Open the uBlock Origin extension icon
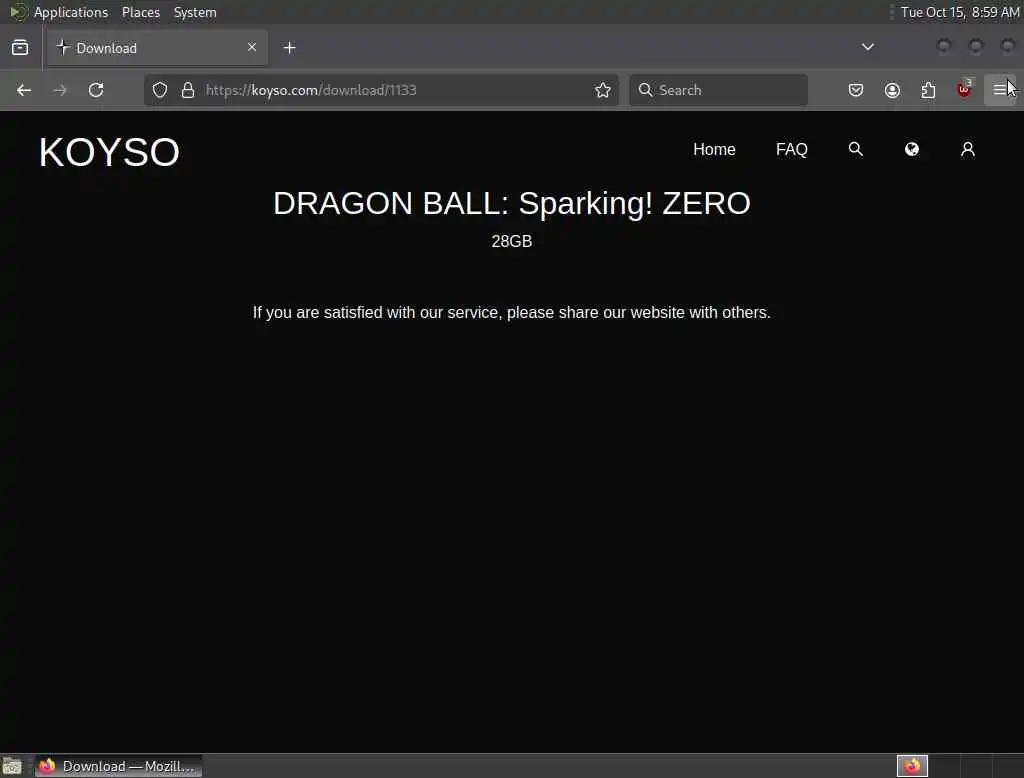This screenshot has width=1024, height=778. click(964, 89)
